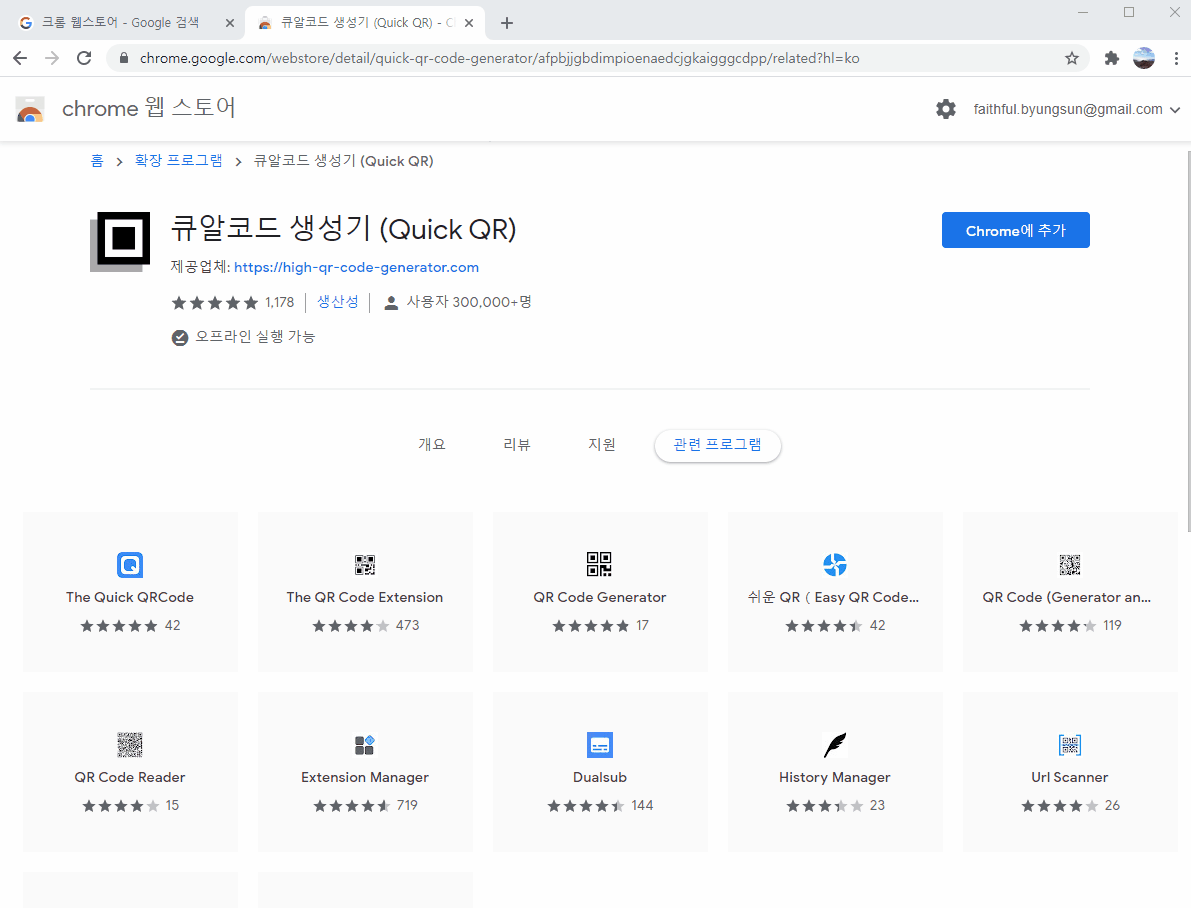
Task: Click Url Scanner title text
Action: [1069, 777]
